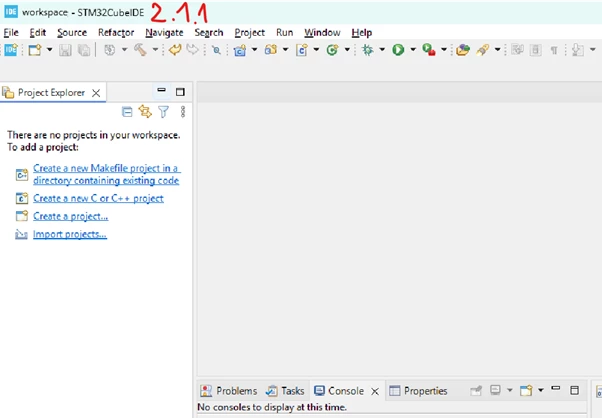Expand the New class dropdown arrow

(x=347, y=50)
